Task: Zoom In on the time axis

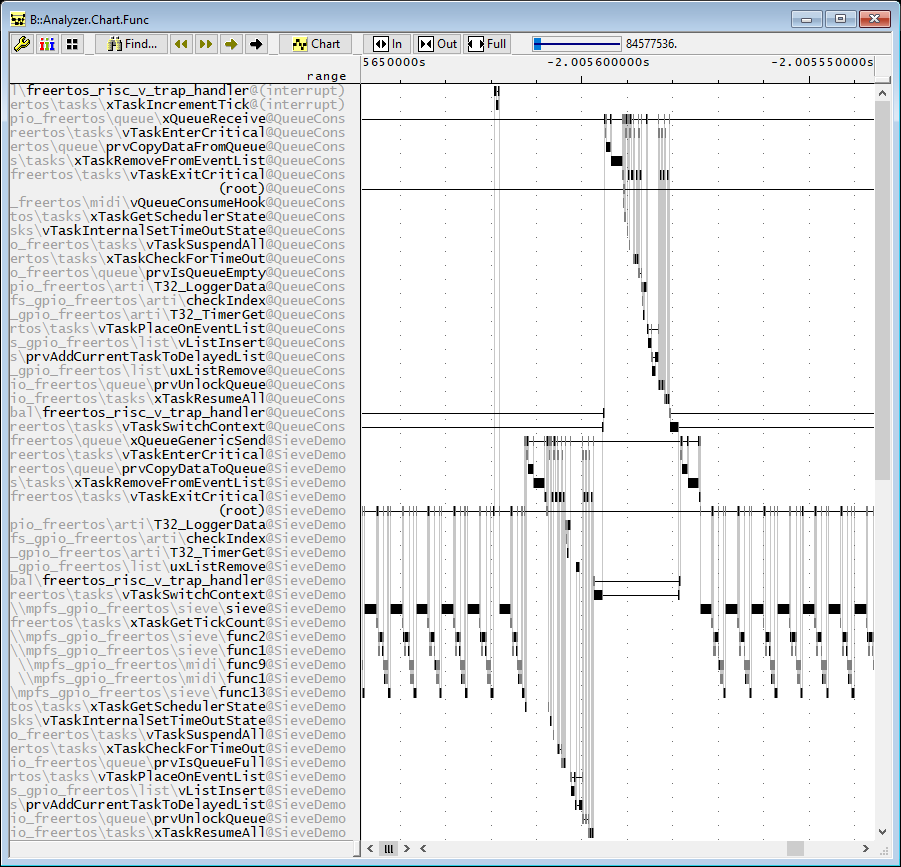Action: tap(387, 44)
